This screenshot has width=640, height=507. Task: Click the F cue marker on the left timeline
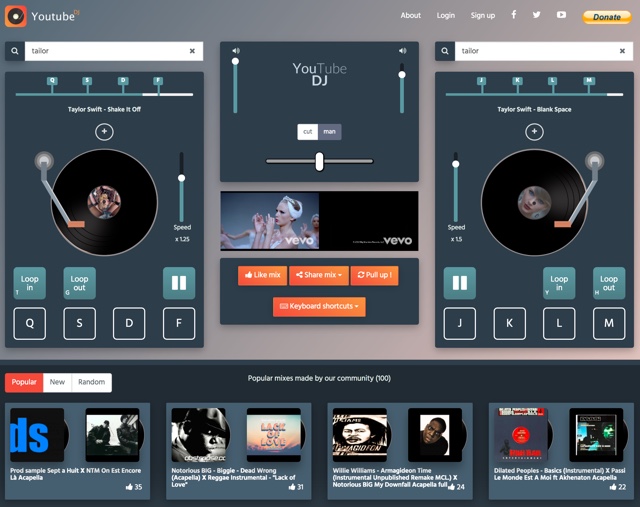(x=158, y=81)
